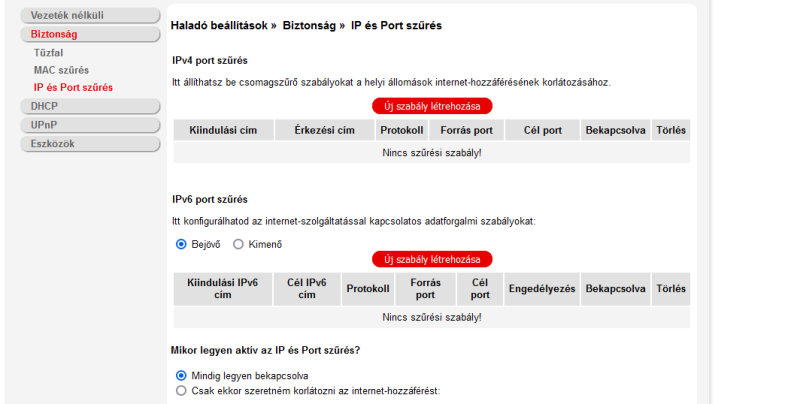Click the Érkezési cím column header

coord(324,130)
